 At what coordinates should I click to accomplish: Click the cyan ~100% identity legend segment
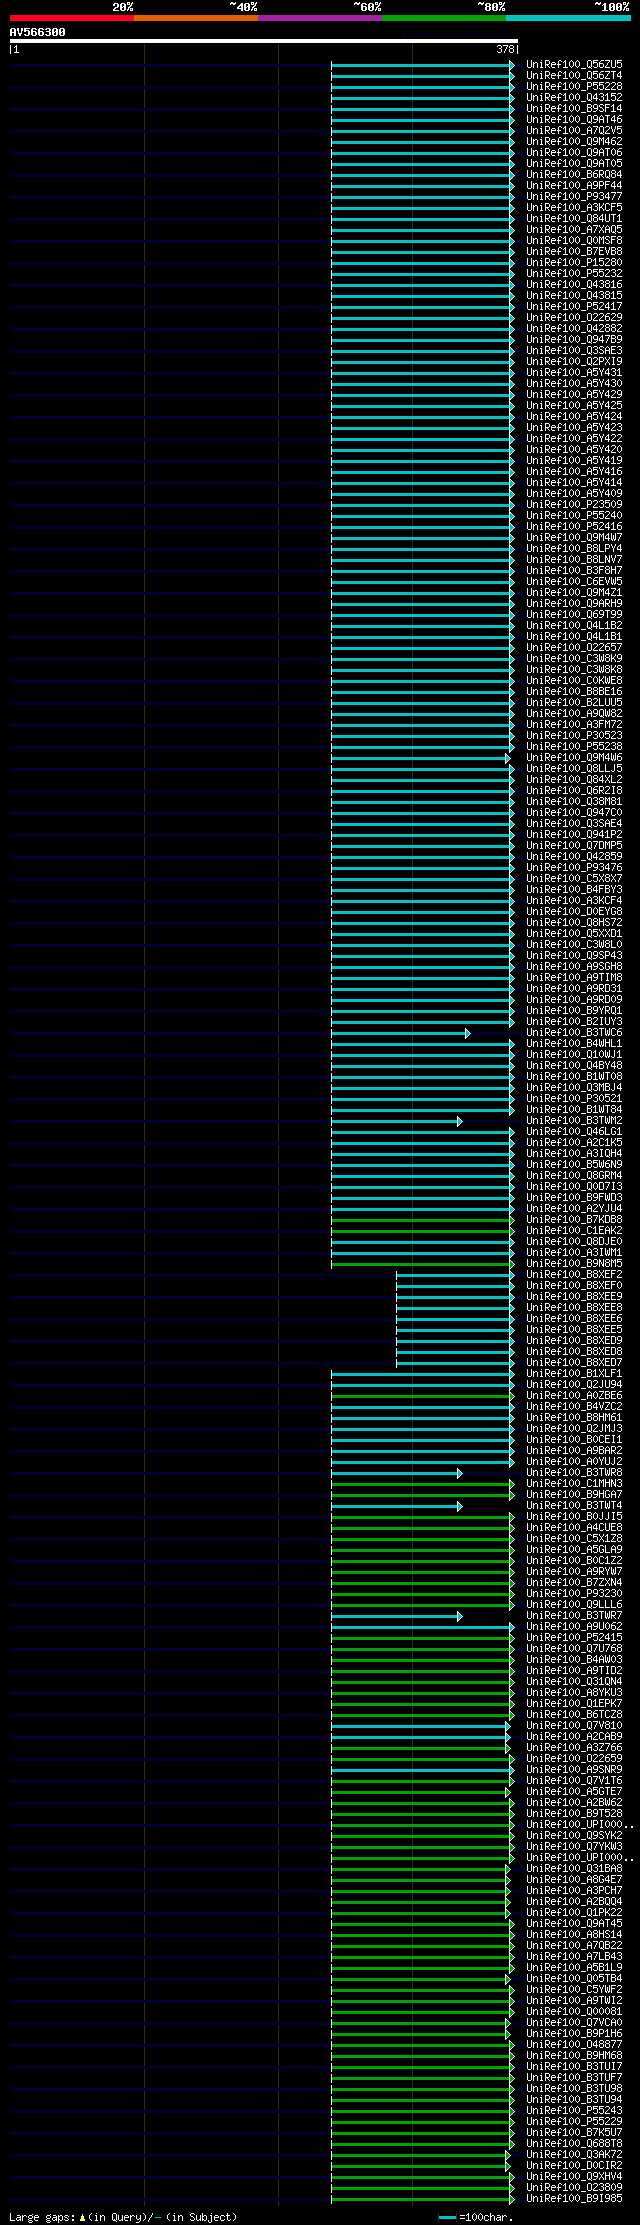point(568,18)
